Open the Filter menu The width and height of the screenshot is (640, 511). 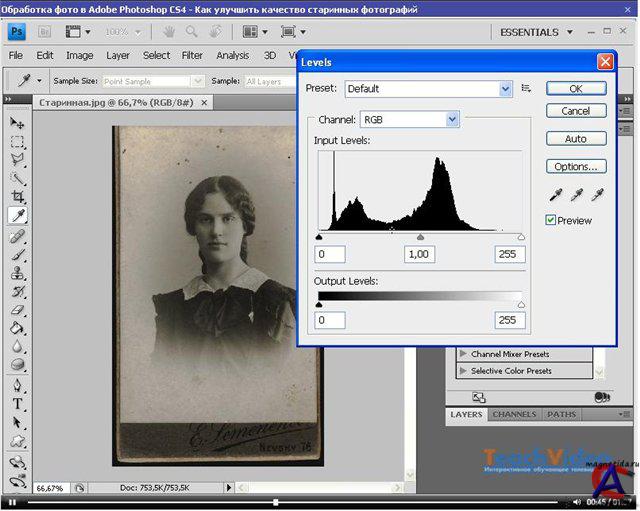pos(192,56)
